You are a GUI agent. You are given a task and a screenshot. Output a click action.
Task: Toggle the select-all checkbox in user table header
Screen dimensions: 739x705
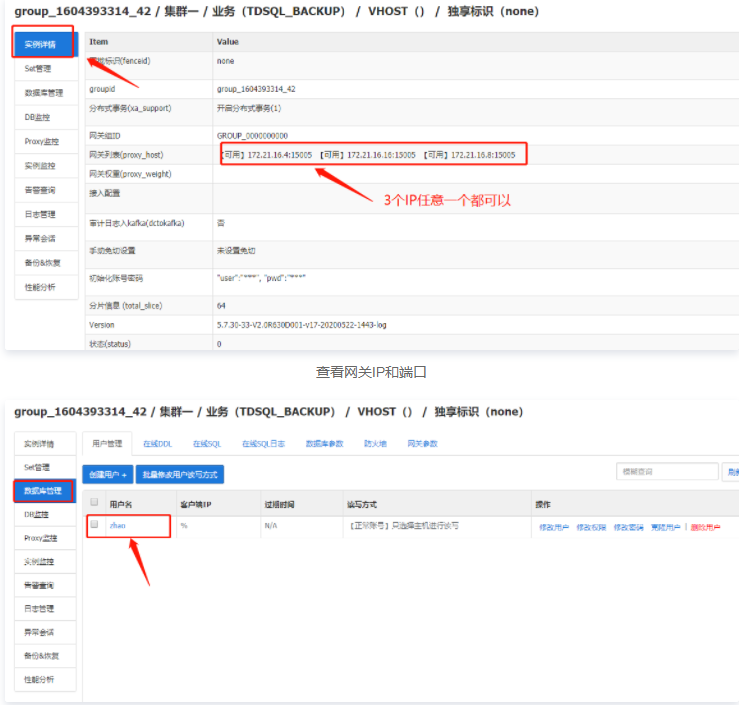(95, 504)
